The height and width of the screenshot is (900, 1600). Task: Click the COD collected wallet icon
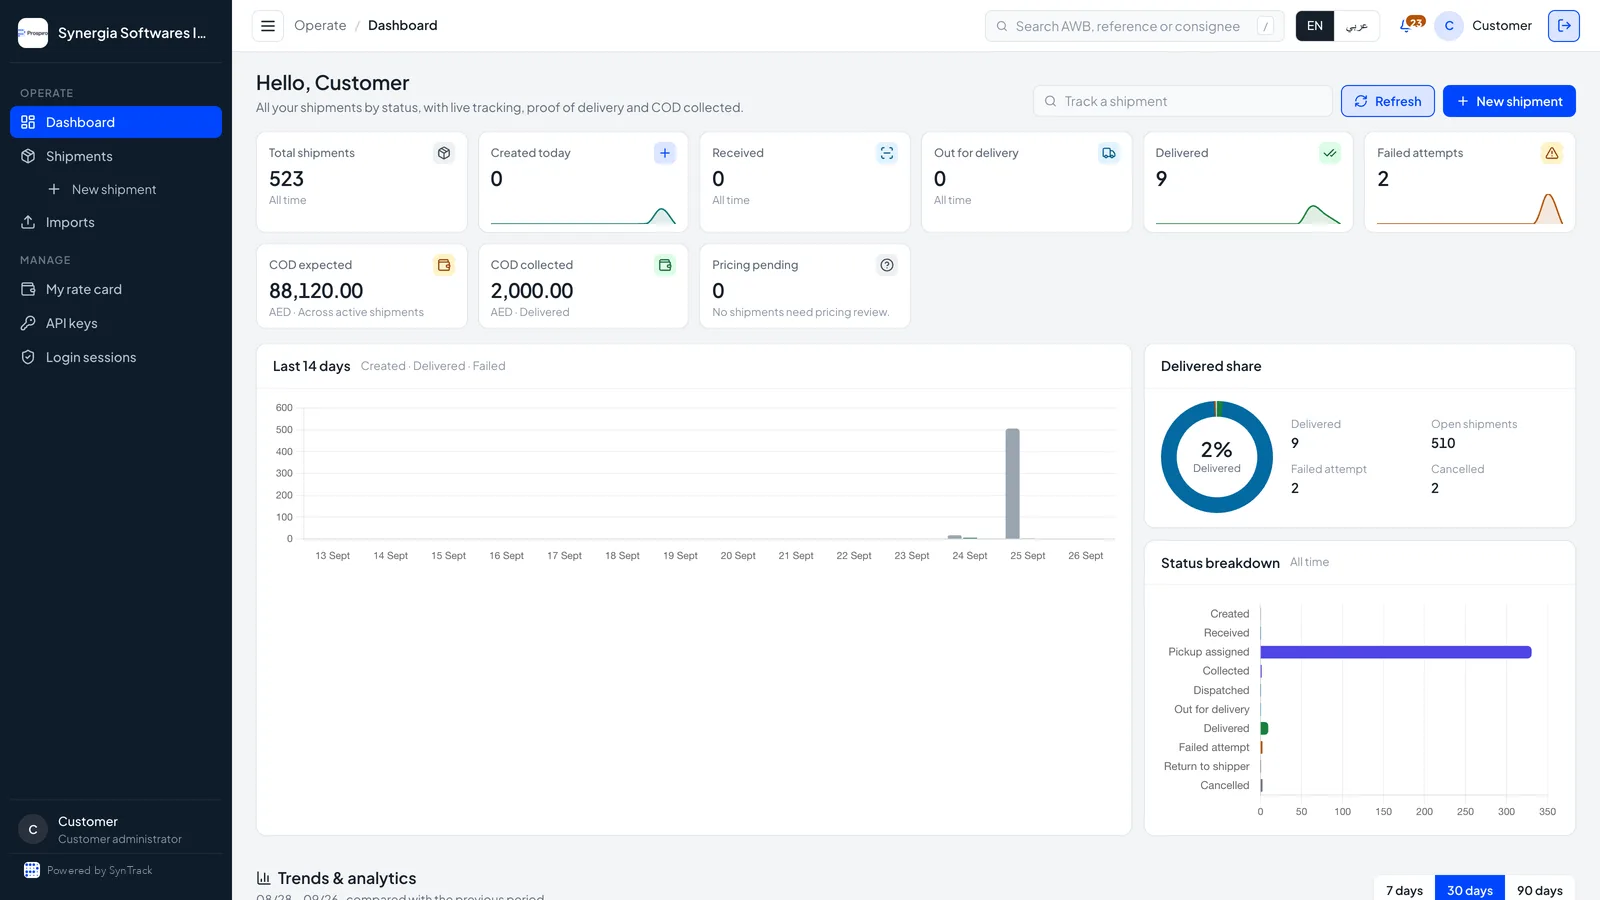coord(665,265)
